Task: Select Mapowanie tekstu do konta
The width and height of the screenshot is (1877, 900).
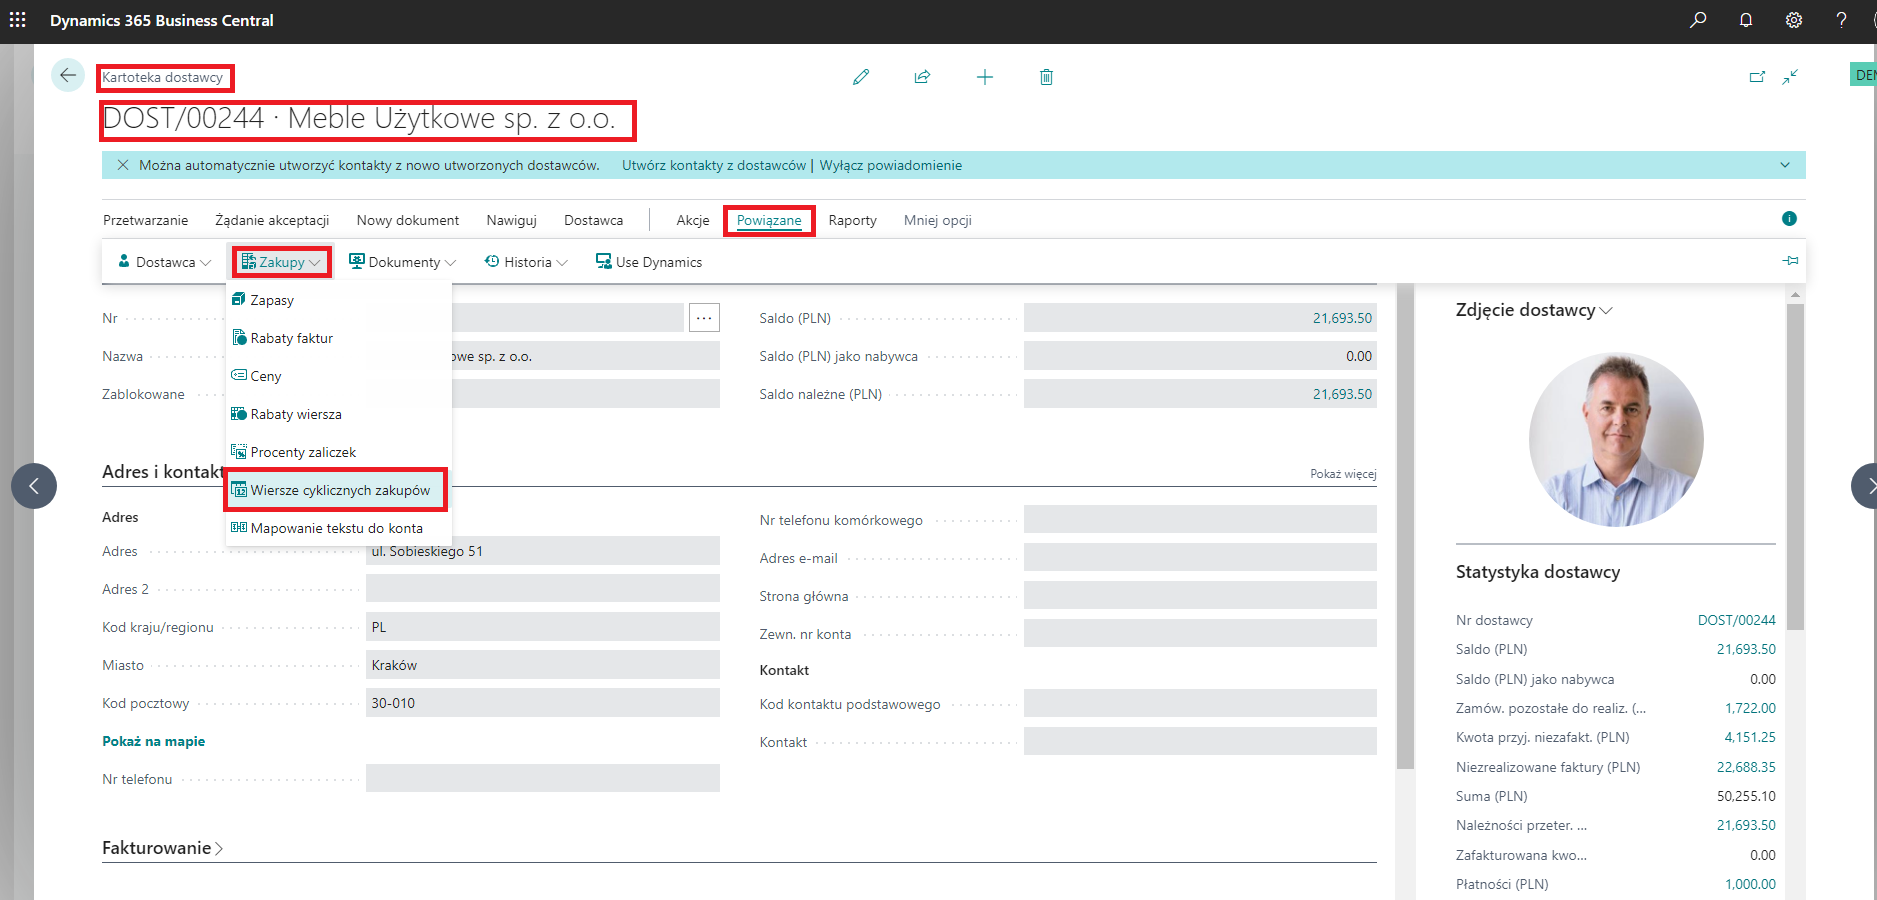Action: tap(339, 528)
